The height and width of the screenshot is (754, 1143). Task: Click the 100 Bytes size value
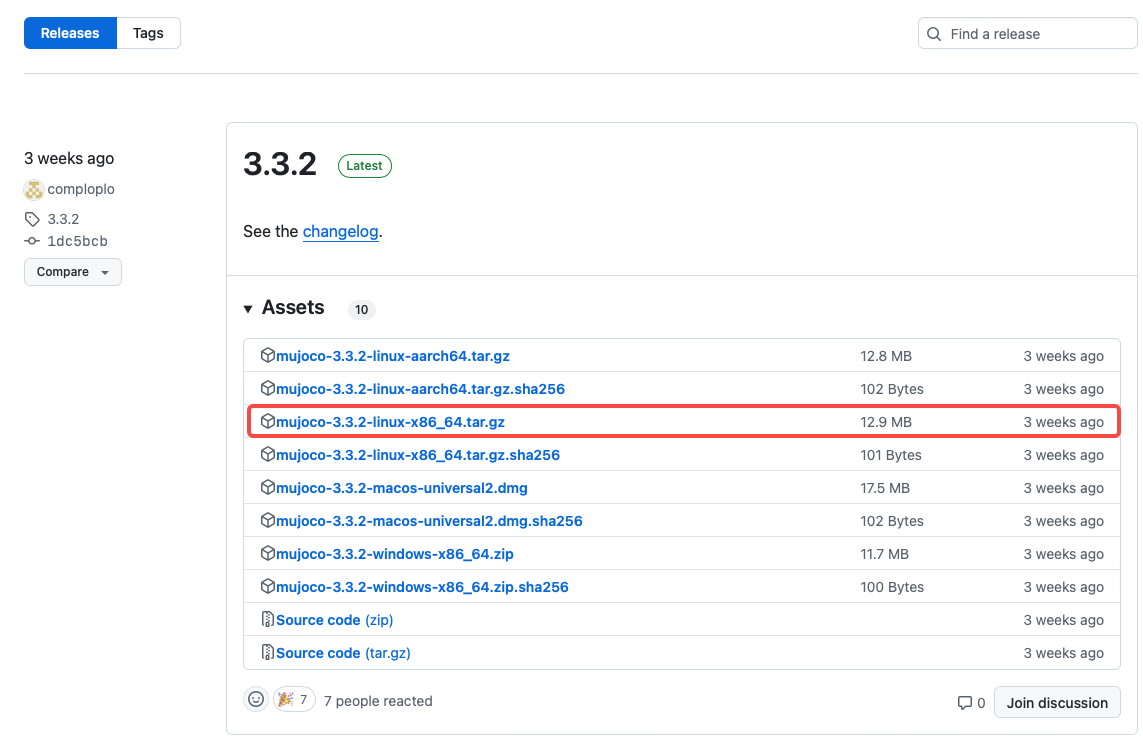click(892, 587)
